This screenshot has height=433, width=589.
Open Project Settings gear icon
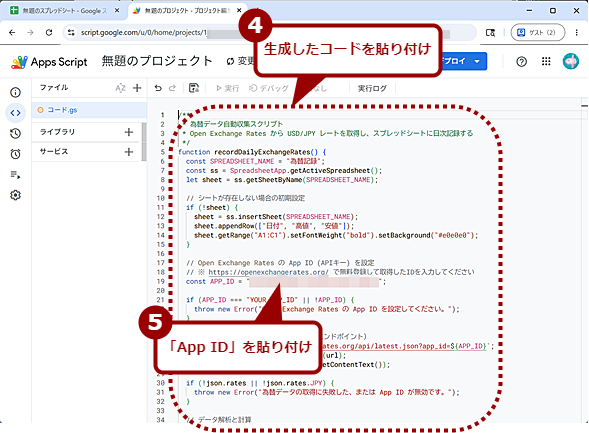pos(15,195)
